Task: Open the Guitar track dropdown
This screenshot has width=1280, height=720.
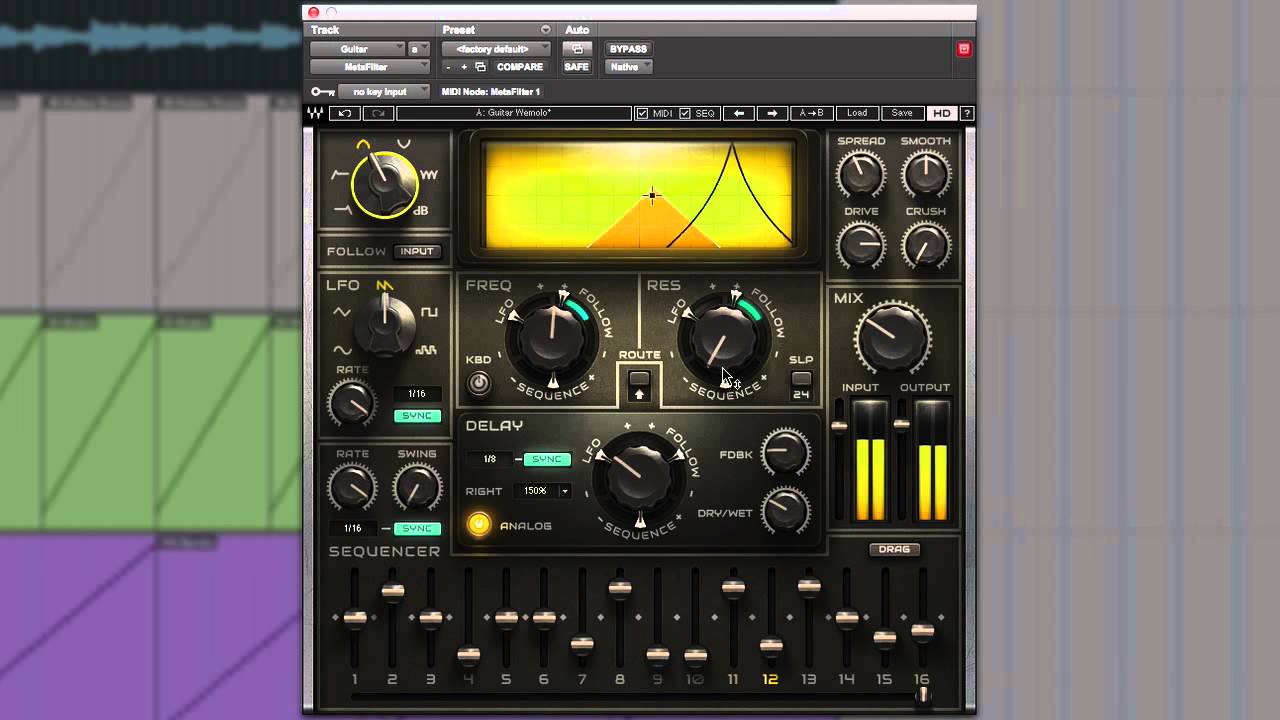Action: pos(357,49)
